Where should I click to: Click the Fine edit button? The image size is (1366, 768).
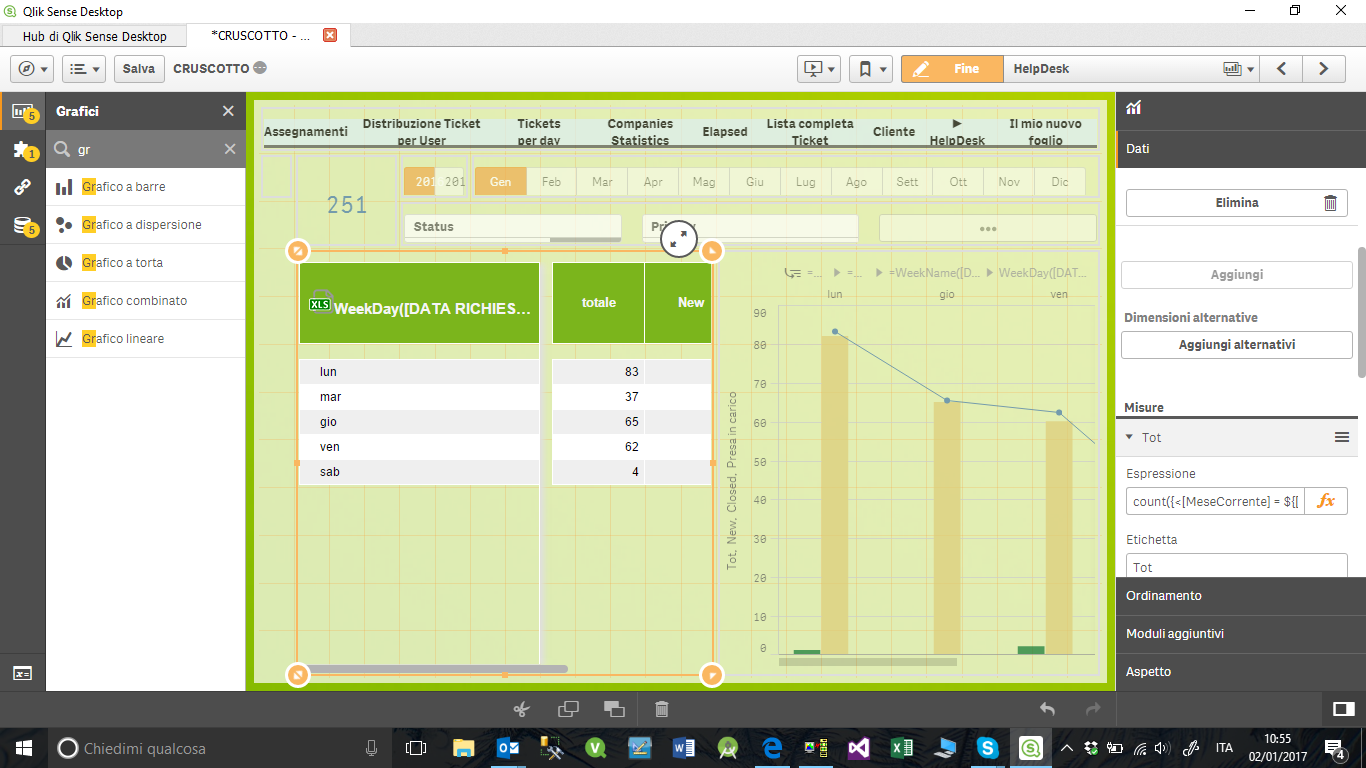[x=952, y=69]
